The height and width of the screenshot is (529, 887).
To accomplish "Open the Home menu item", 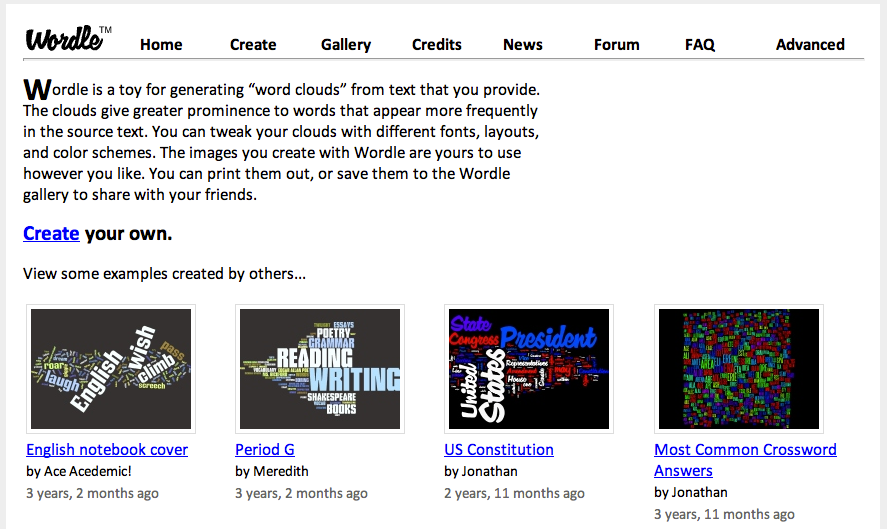I will tap(161, 45).
